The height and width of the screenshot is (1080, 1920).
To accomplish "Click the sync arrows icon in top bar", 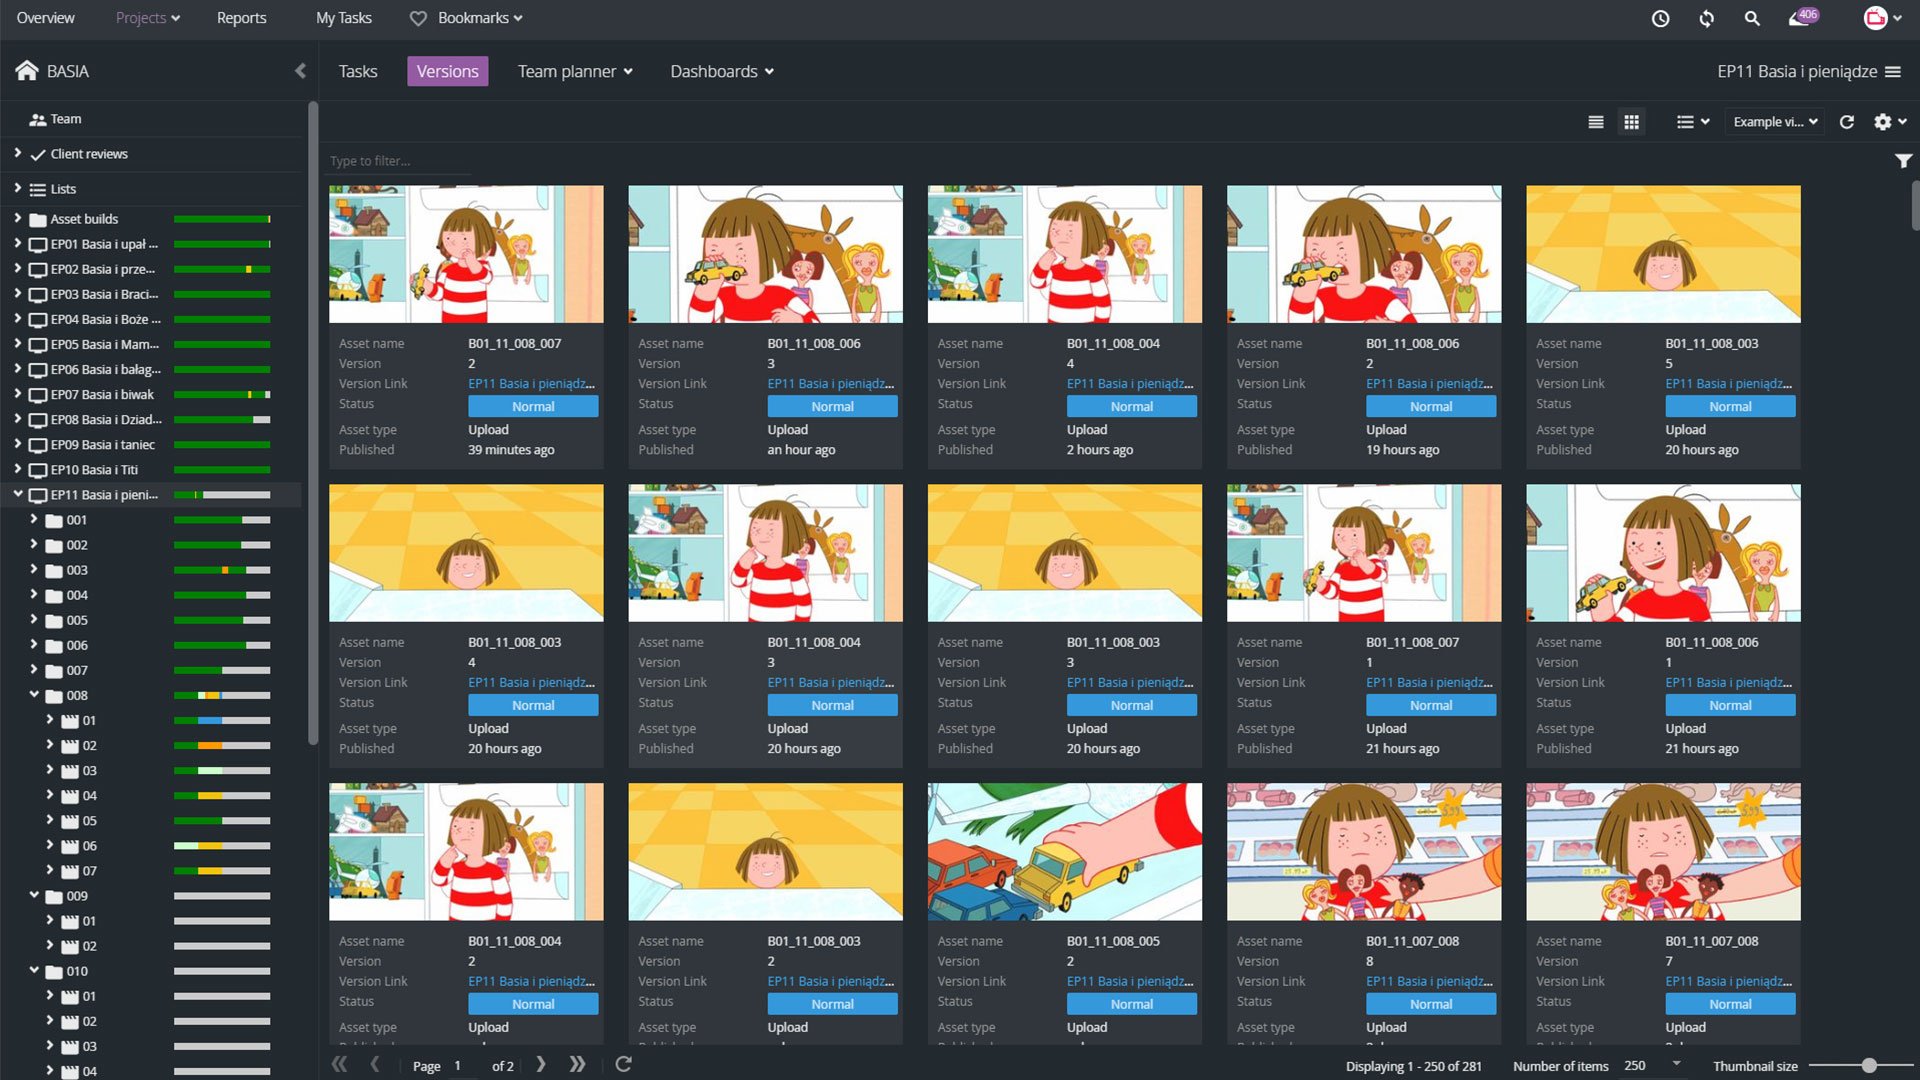I will 1706,18.
